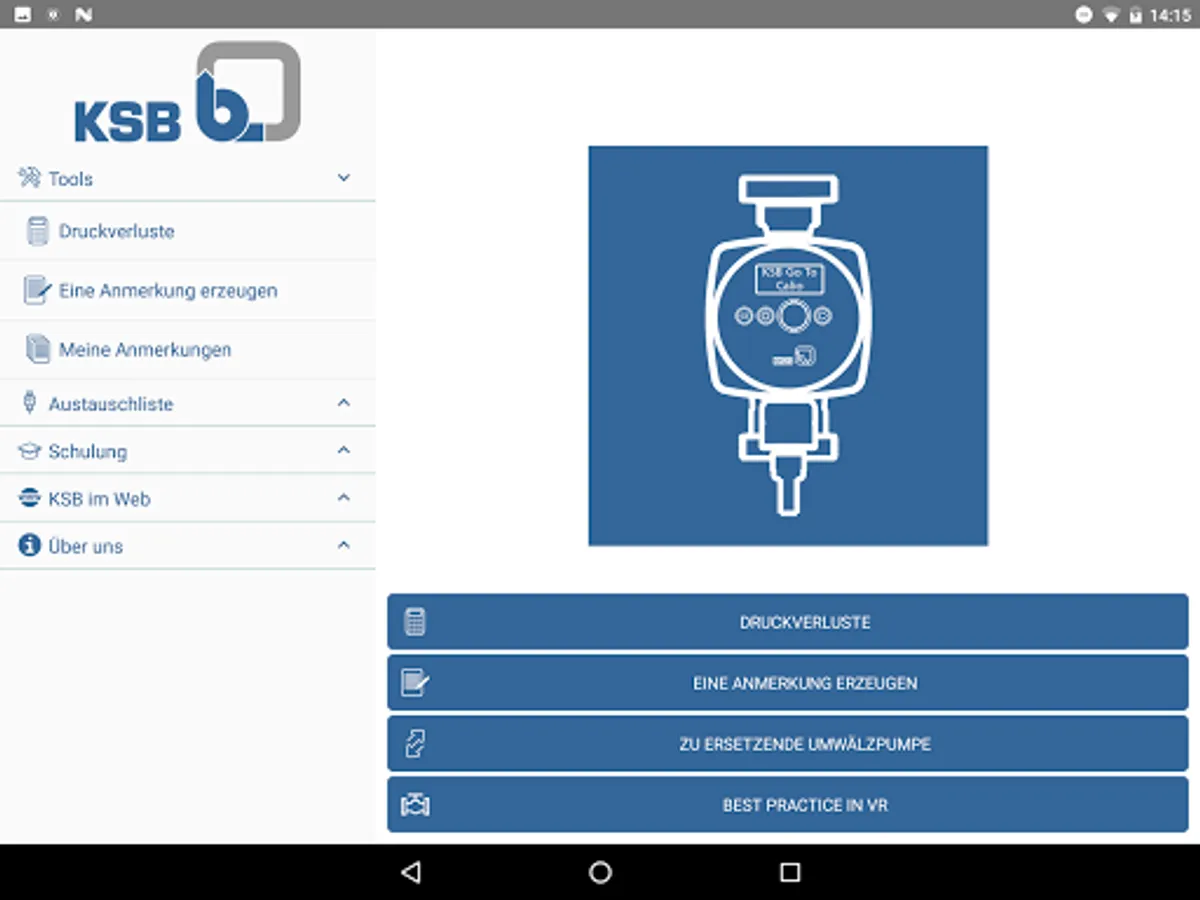Click the pump icon beside Austauschliste

point(29,403)
